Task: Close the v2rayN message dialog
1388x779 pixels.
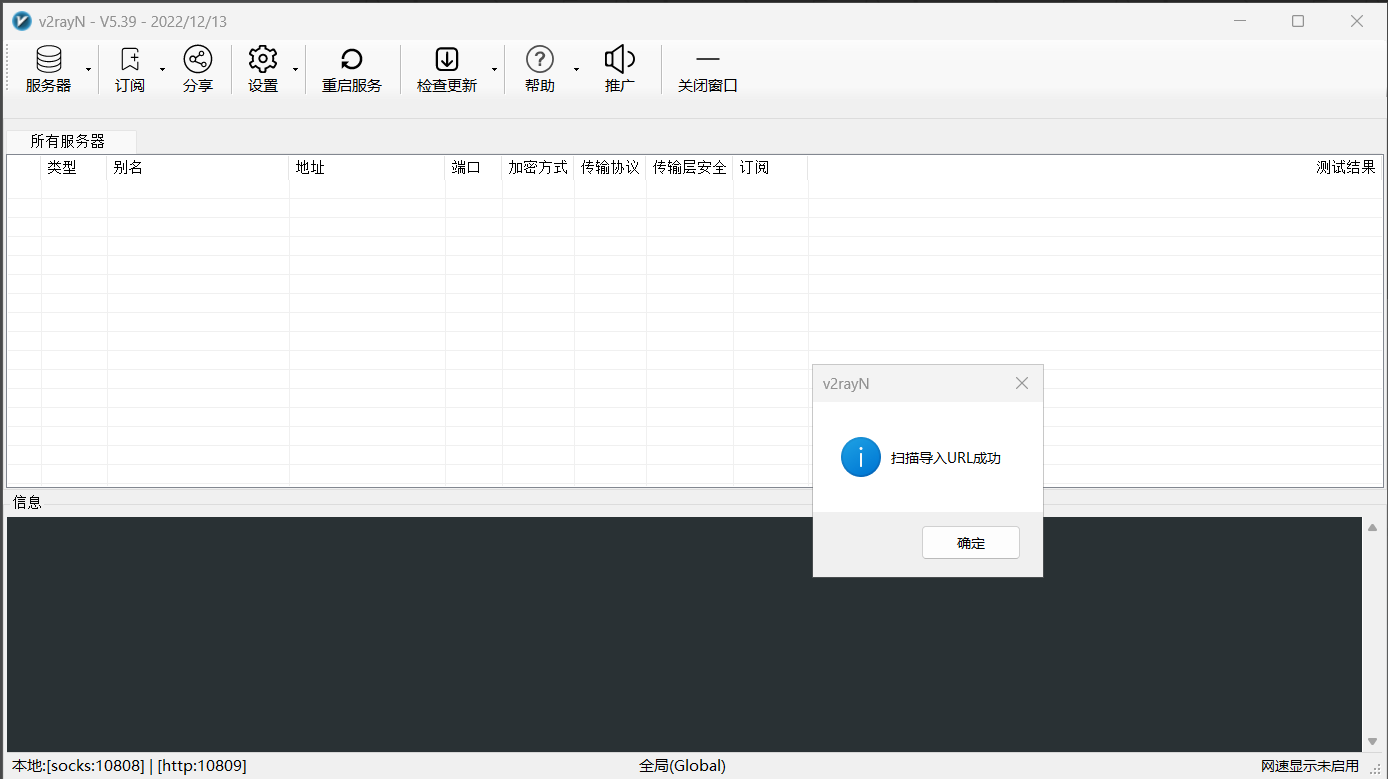Action: 1021,383
